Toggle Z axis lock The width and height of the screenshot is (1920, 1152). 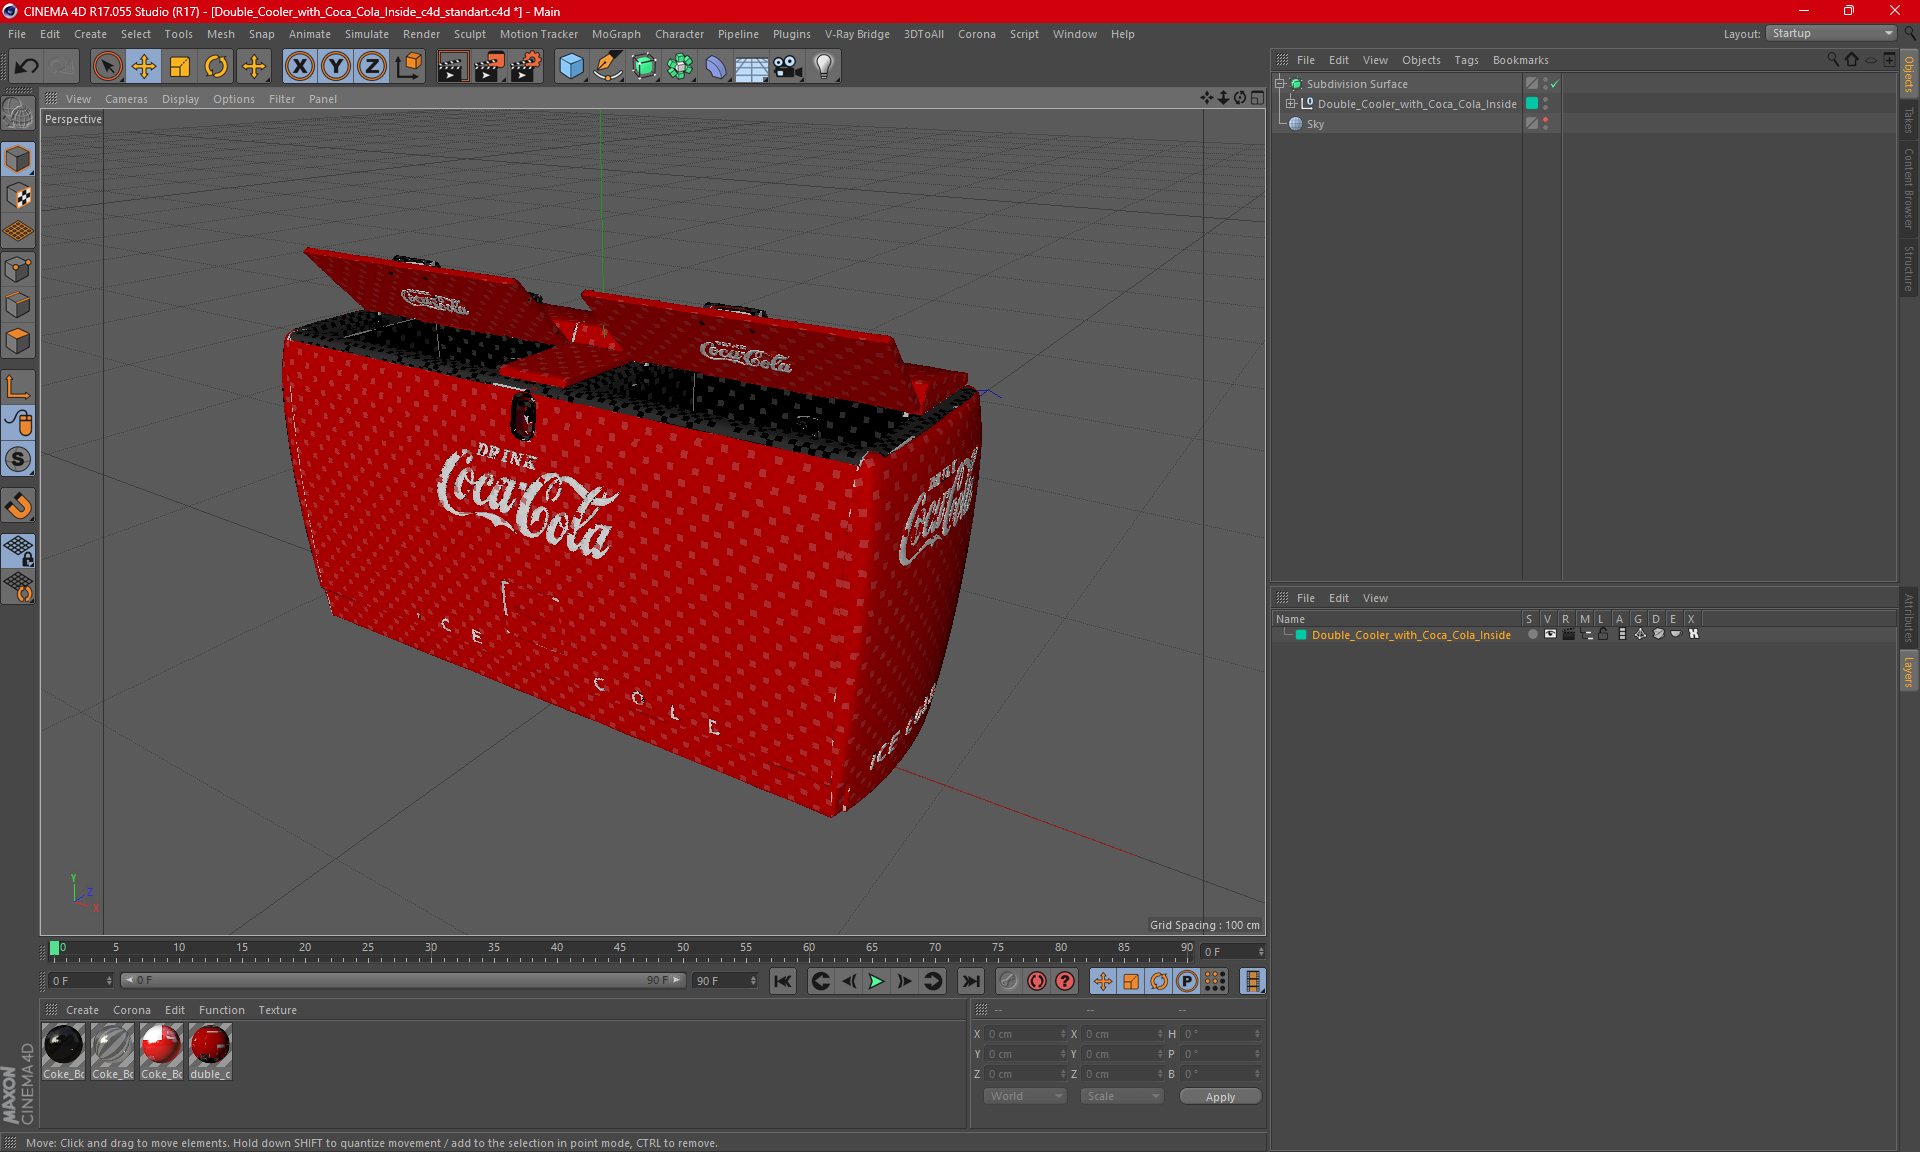[372, 67]
